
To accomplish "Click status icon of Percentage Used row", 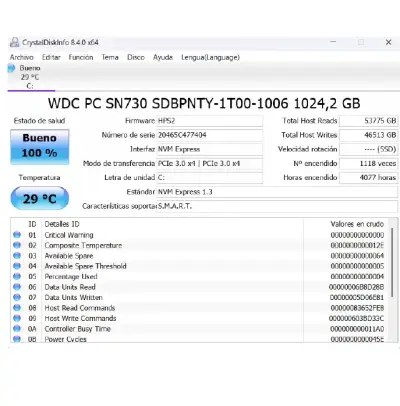I will point(17,276).
